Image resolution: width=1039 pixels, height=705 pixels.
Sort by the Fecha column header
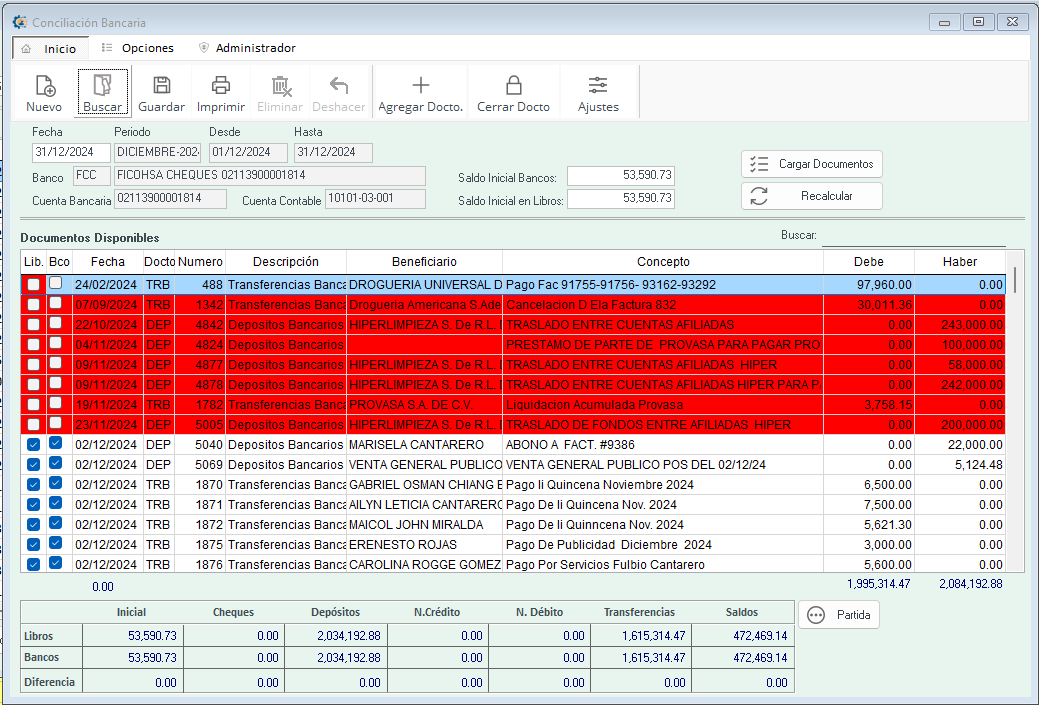coord(107,262)
